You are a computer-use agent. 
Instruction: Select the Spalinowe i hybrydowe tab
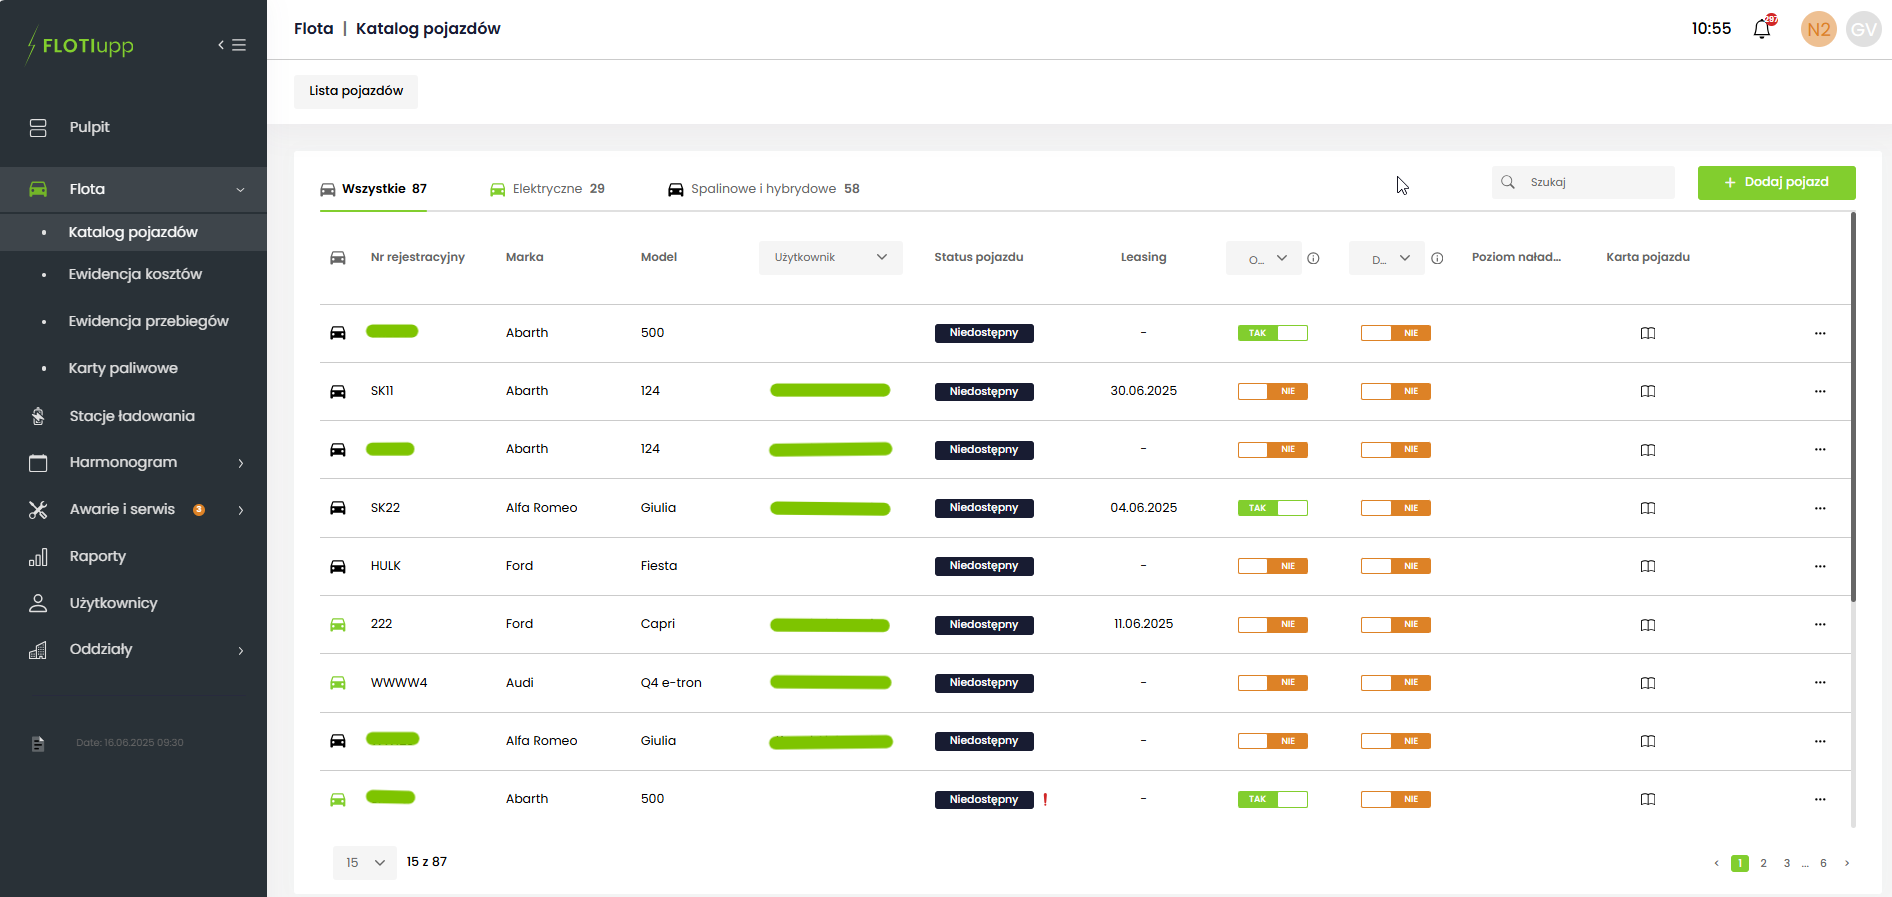point(764,189)
